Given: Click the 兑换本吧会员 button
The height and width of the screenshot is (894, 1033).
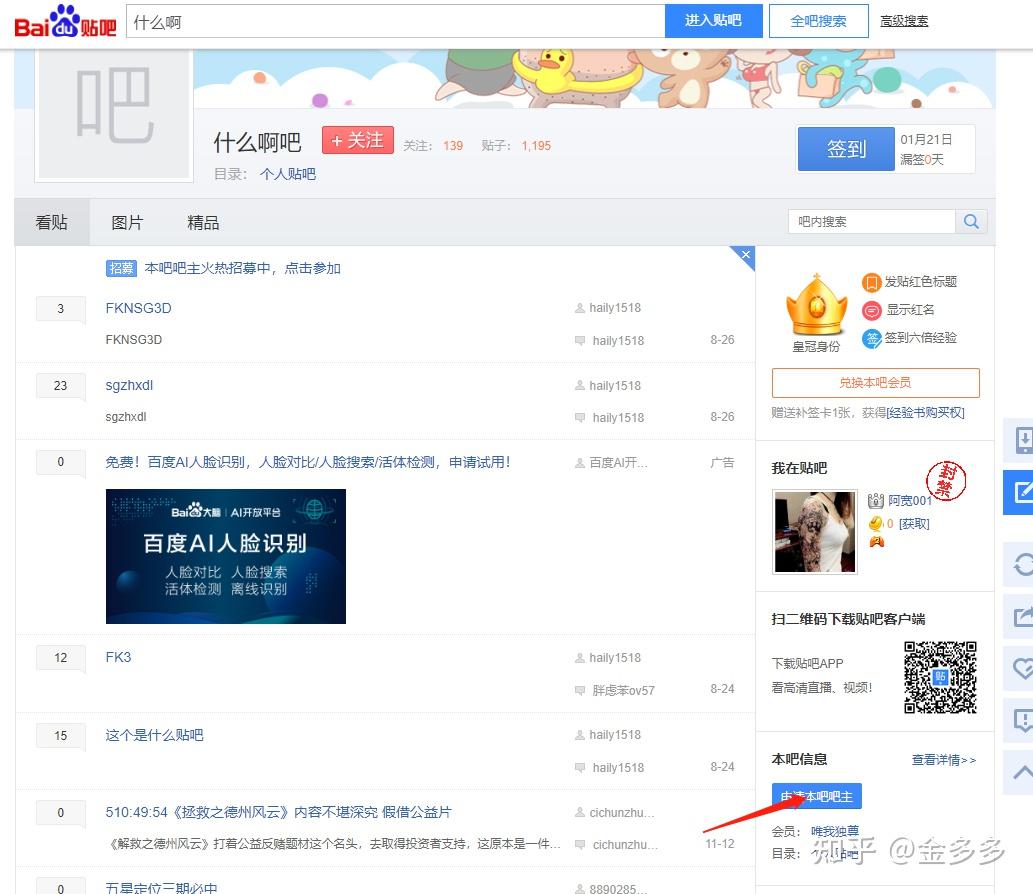Looking at the screenshot, I should [876, 383].
